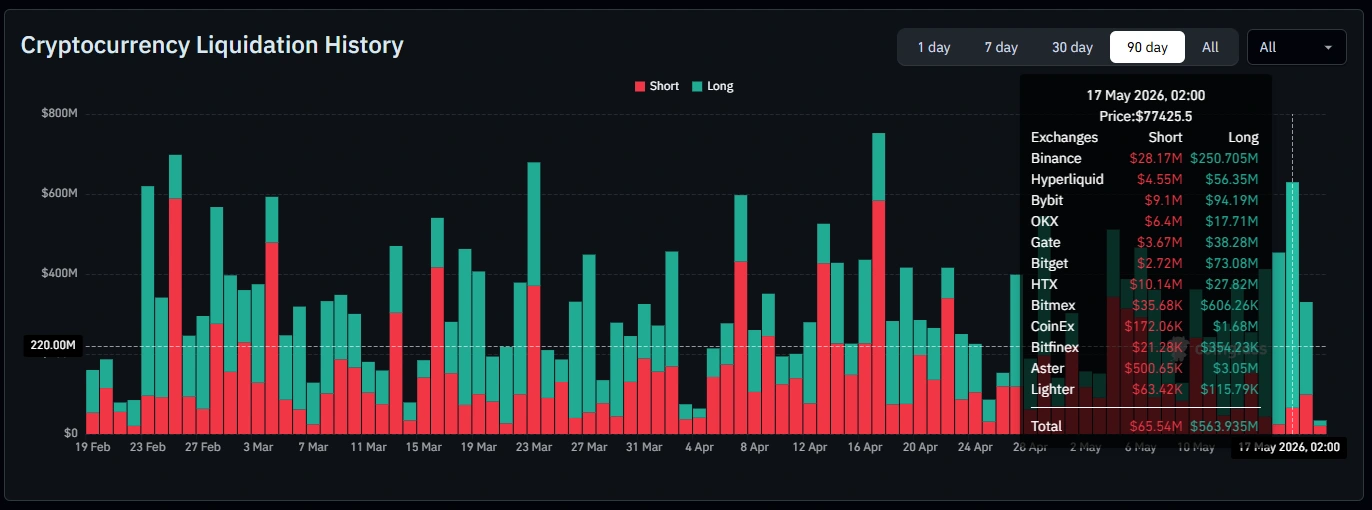
Task: Toggle the Short series legend
Action: point(657,86)
